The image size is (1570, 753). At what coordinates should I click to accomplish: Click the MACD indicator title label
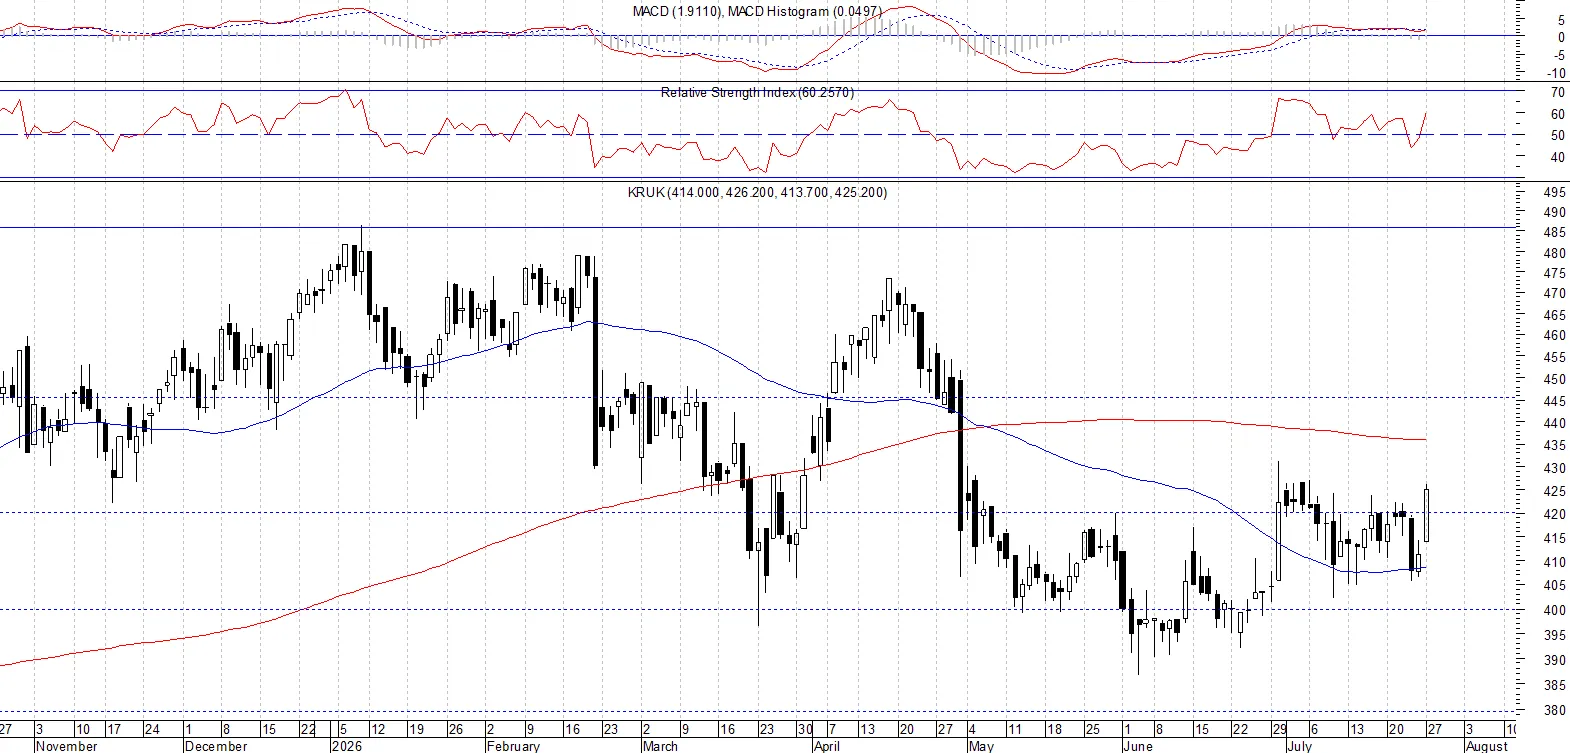click(757, 11)
